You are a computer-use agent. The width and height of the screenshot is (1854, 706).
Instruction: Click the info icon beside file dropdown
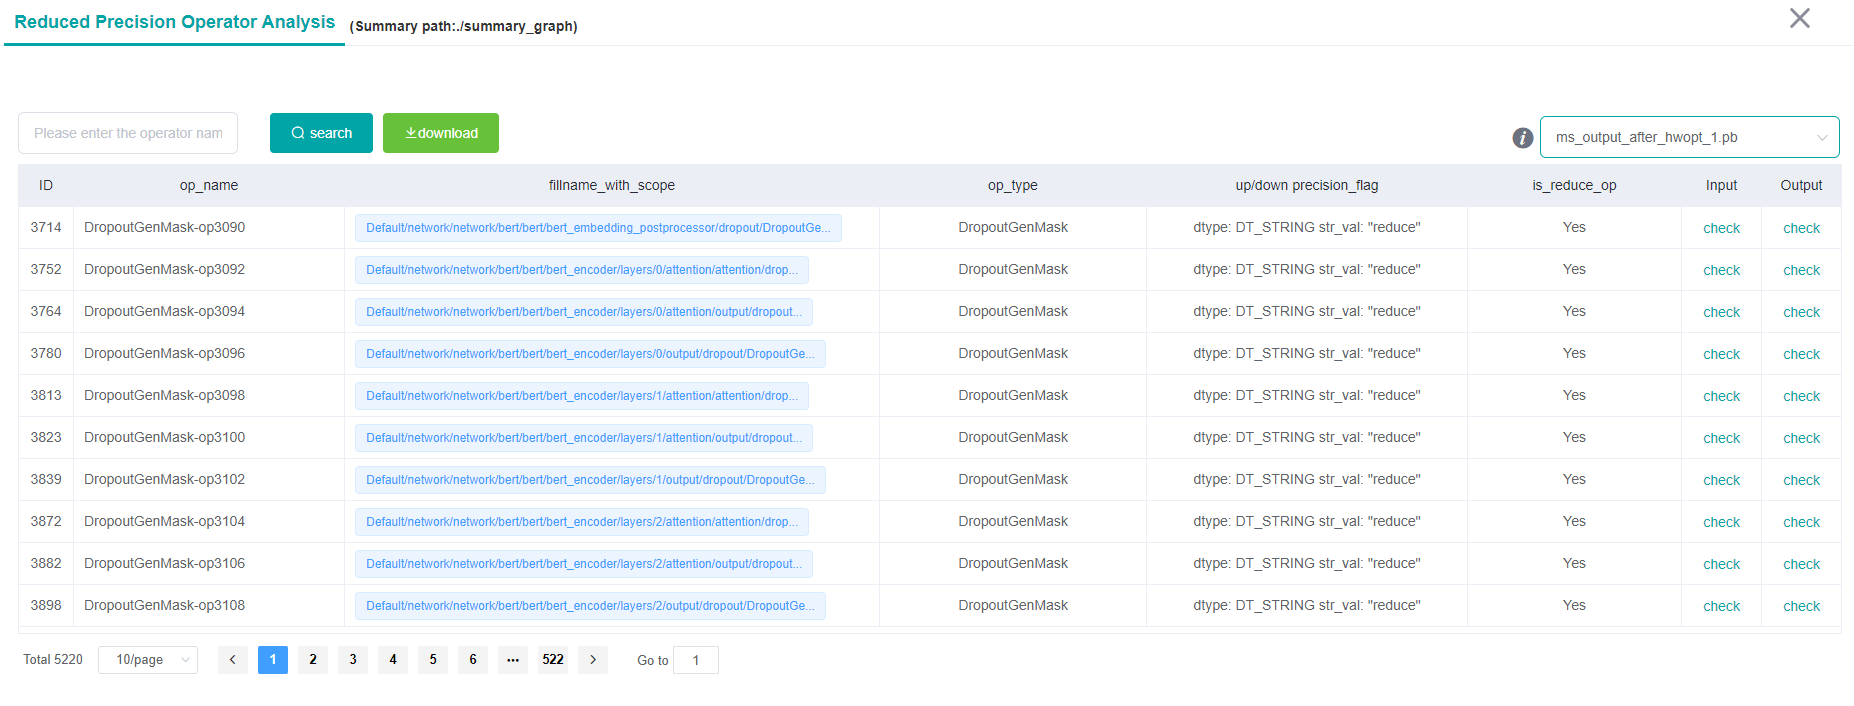[1522, 138]
